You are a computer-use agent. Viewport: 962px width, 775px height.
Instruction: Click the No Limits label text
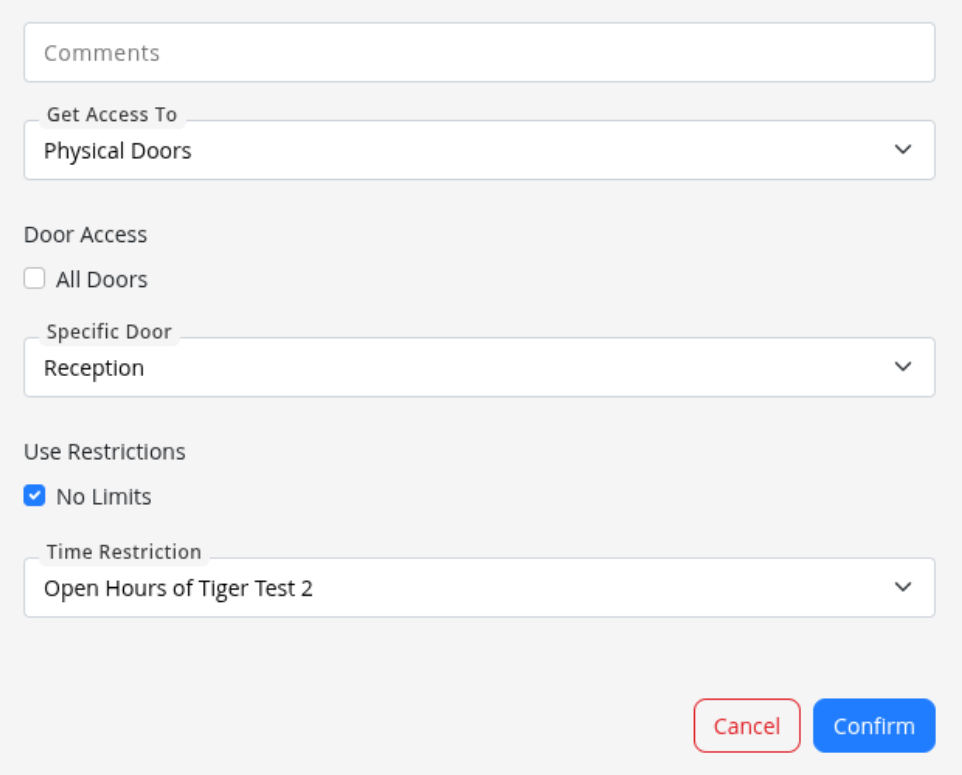click(104, 497)
